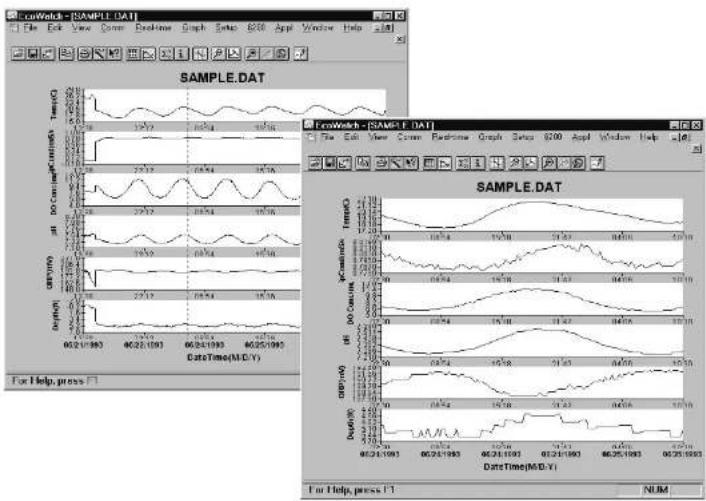The image size is (706, 501).
Task: Click the save disk icon in the back window toolbar
Action: click(x=32, y=54)
